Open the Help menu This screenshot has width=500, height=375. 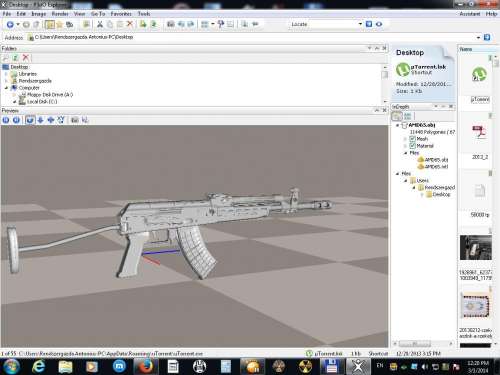tap(491, 14)
